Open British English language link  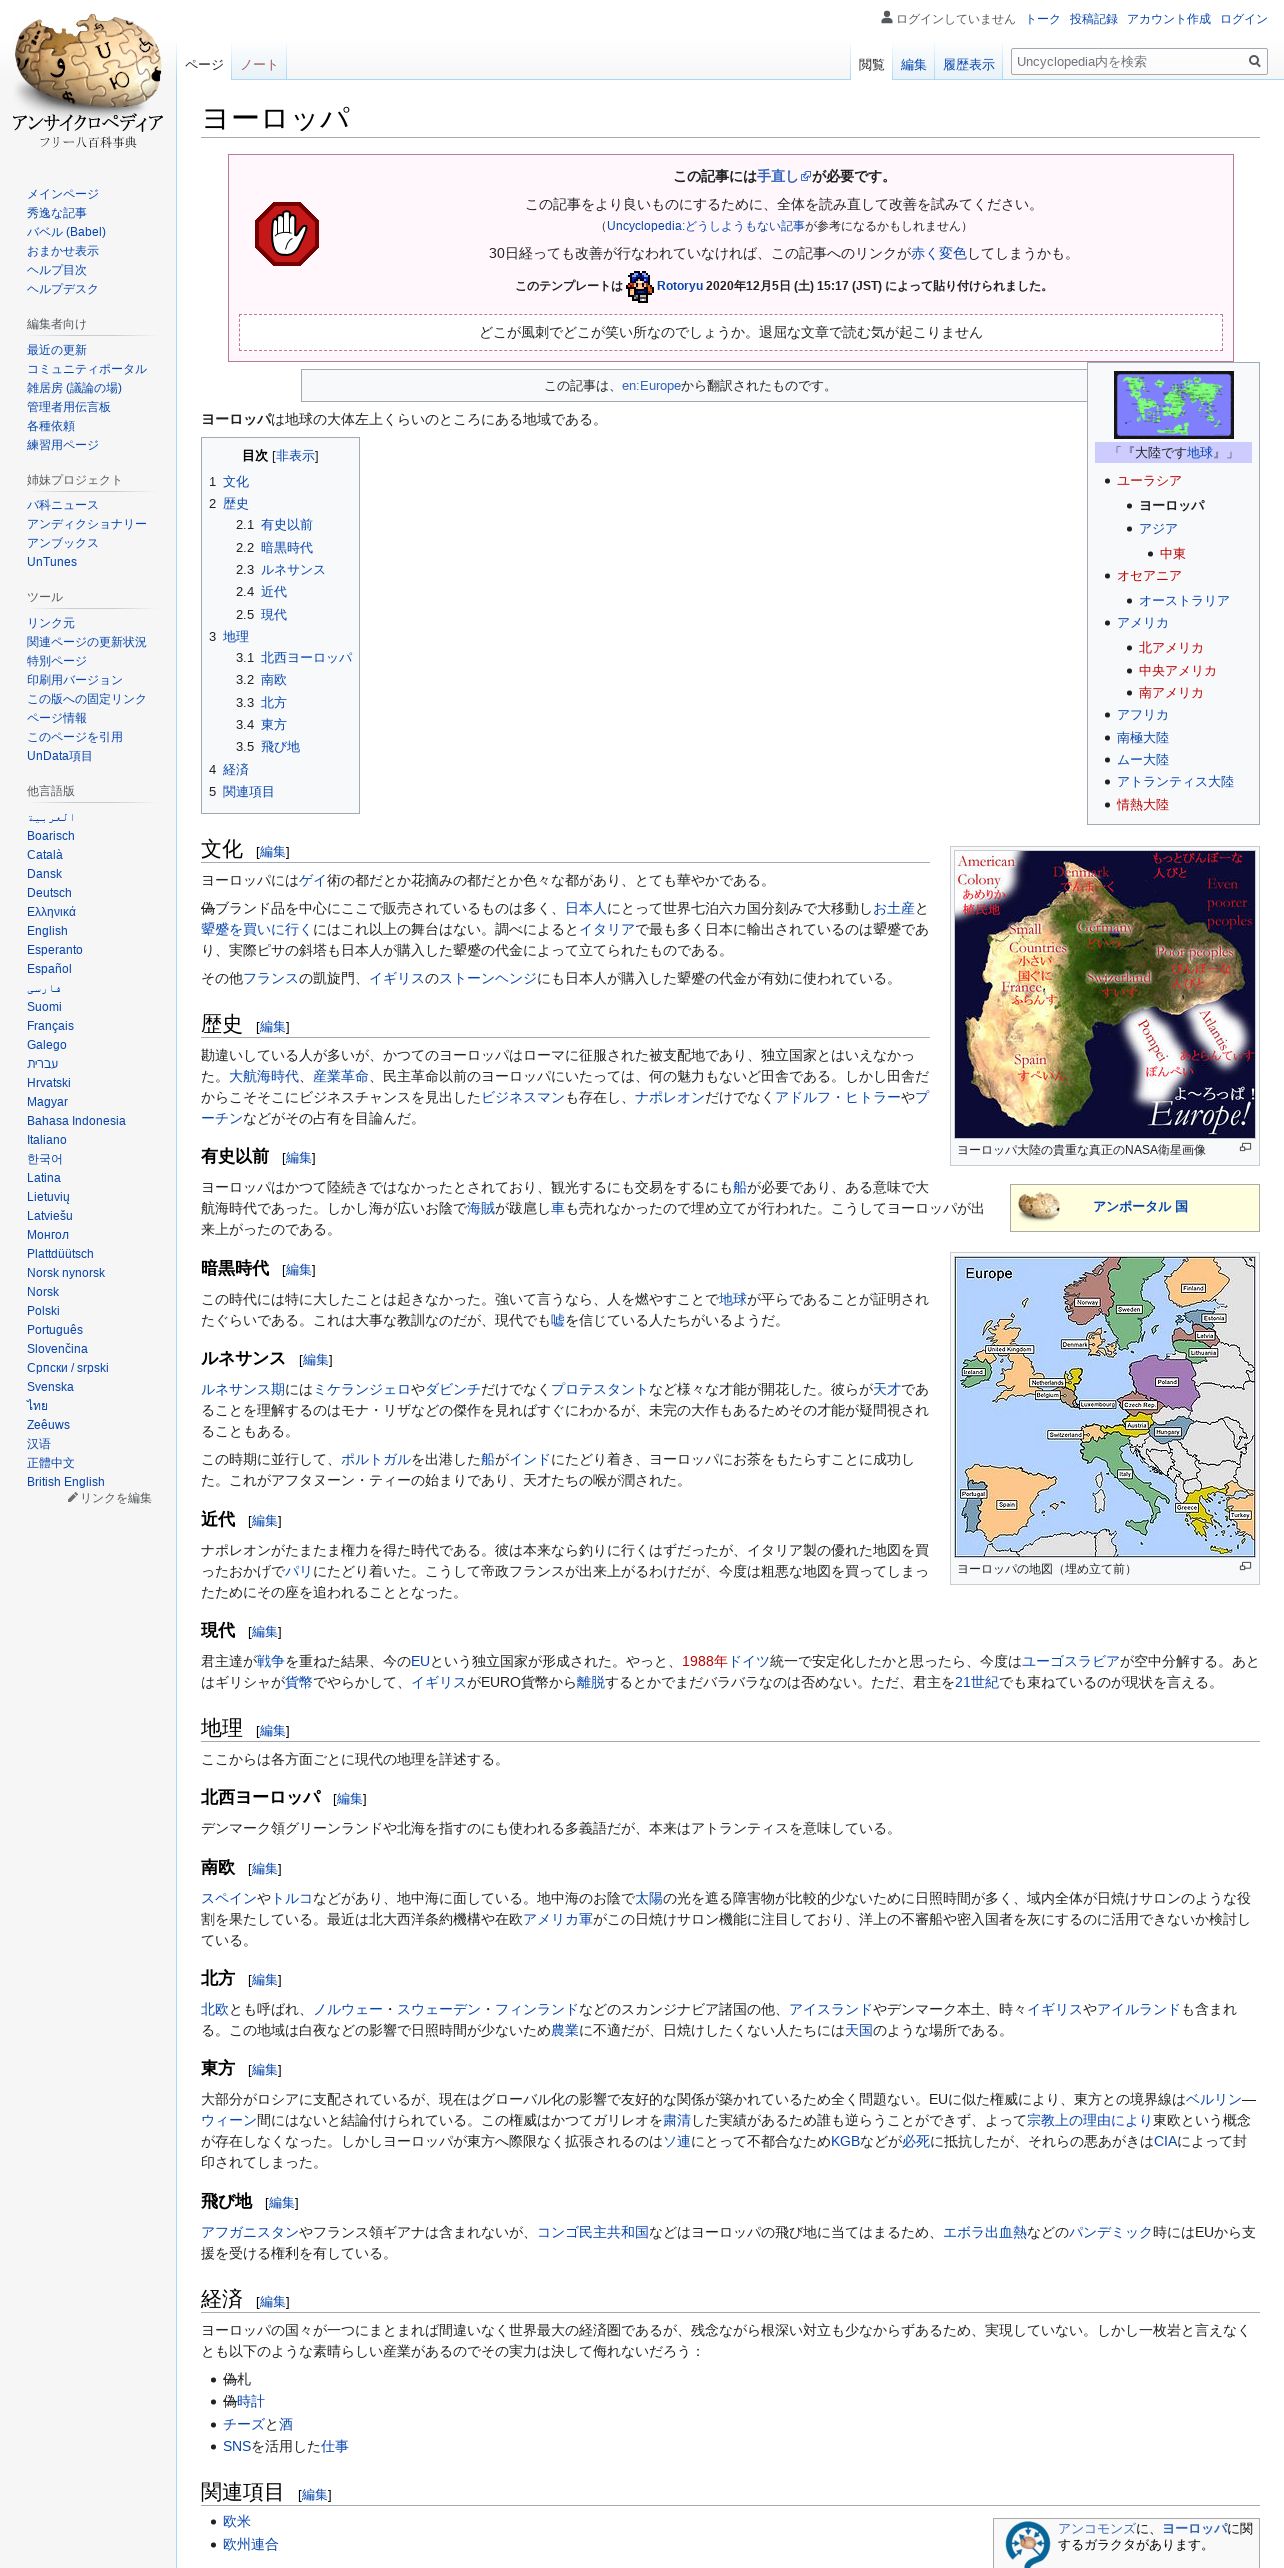(x=66, y=1482)
